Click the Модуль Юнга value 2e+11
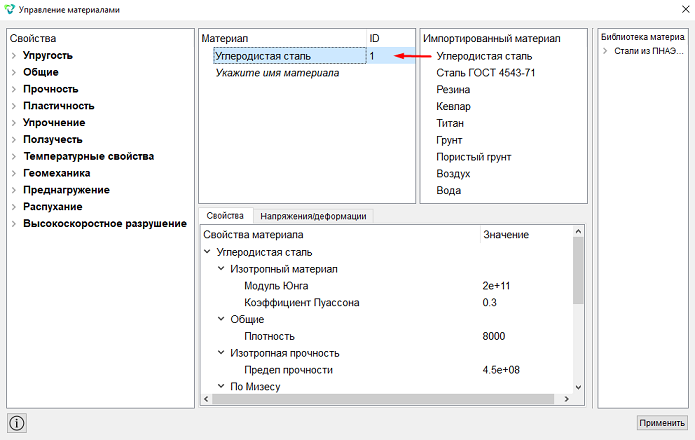 [496, 286]
